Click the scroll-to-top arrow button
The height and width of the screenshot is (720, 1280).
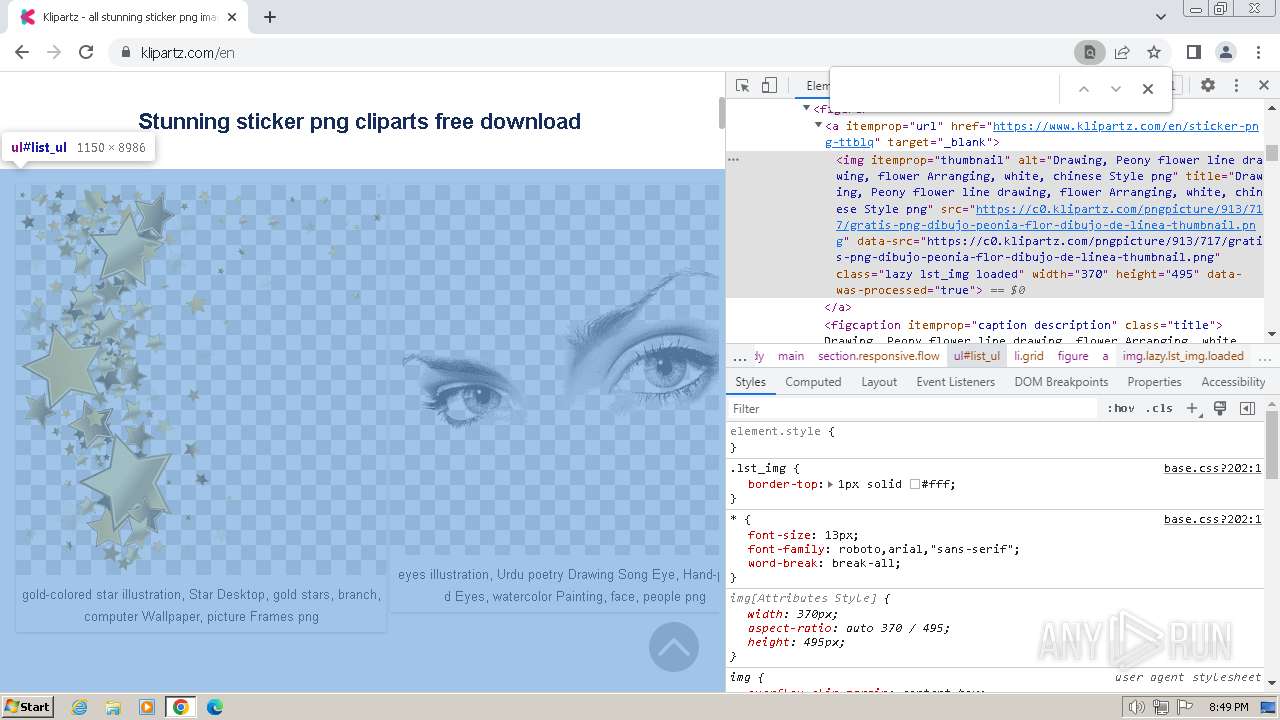click(x=674, y=647)
